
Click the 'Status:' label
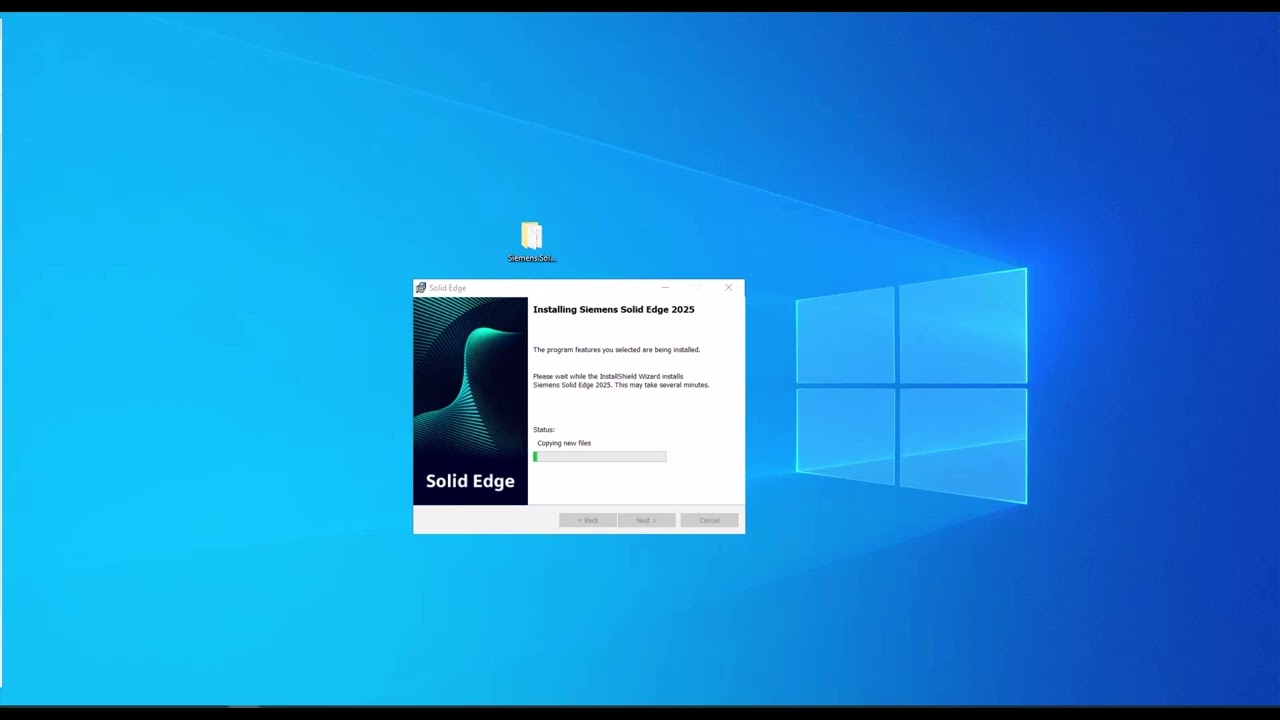pyautogui.click(x=544, y=430)
